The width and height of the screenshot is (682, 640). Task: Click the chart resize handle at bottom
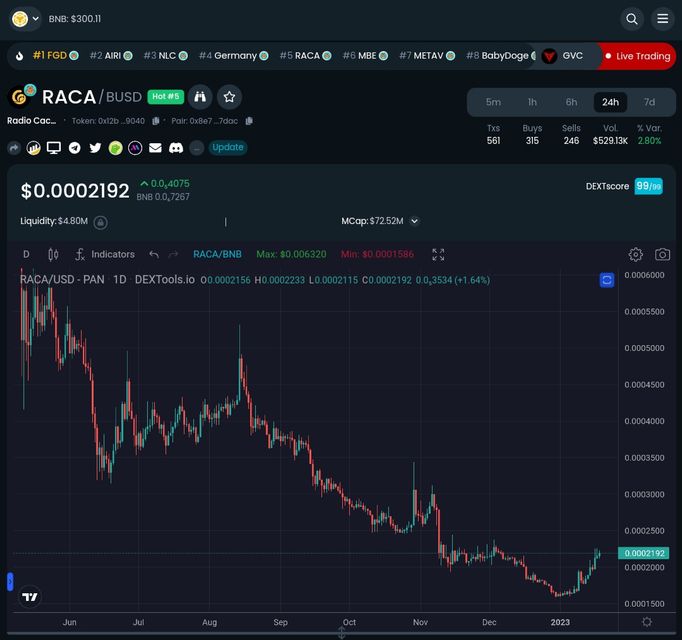pos(341,633)
